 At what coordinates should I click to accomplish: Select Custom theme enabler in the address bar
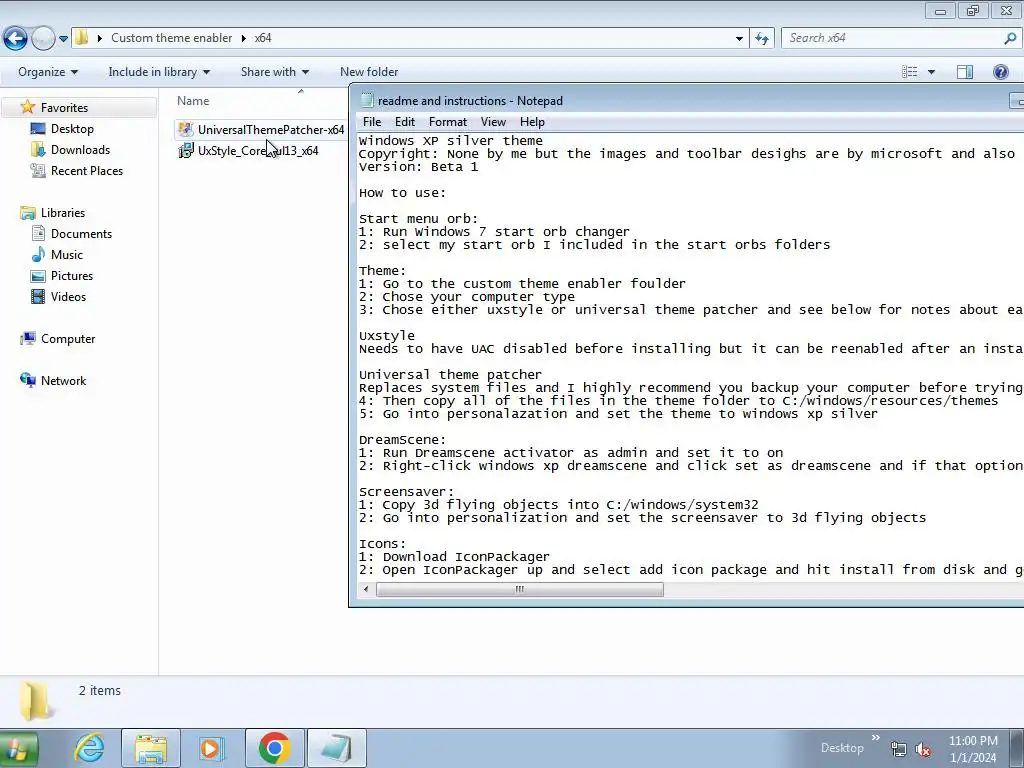click(171, 38)
